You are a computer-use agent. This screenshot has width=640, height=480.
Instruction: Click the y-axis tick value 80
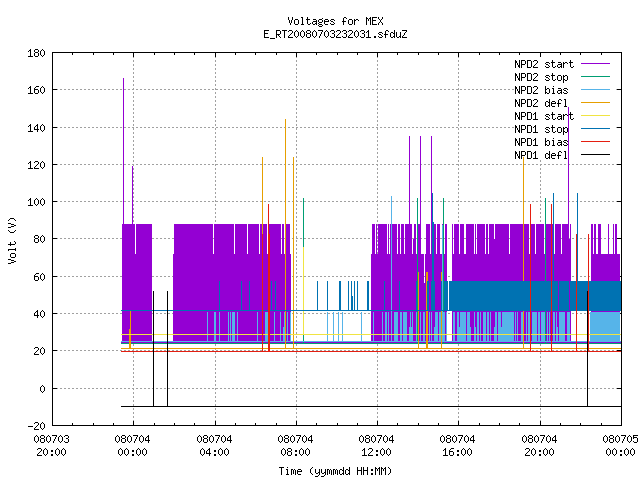(39, 239)
